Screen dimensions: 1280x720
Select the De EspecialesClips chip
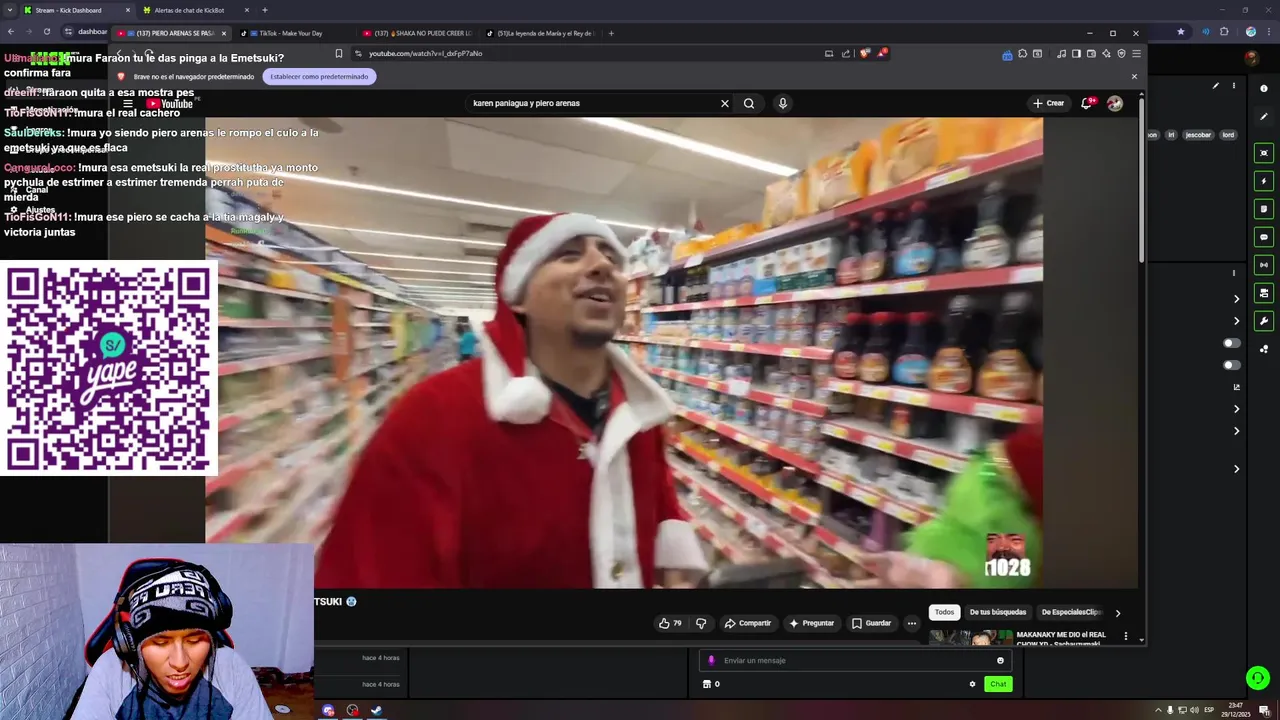[1071, 612]
